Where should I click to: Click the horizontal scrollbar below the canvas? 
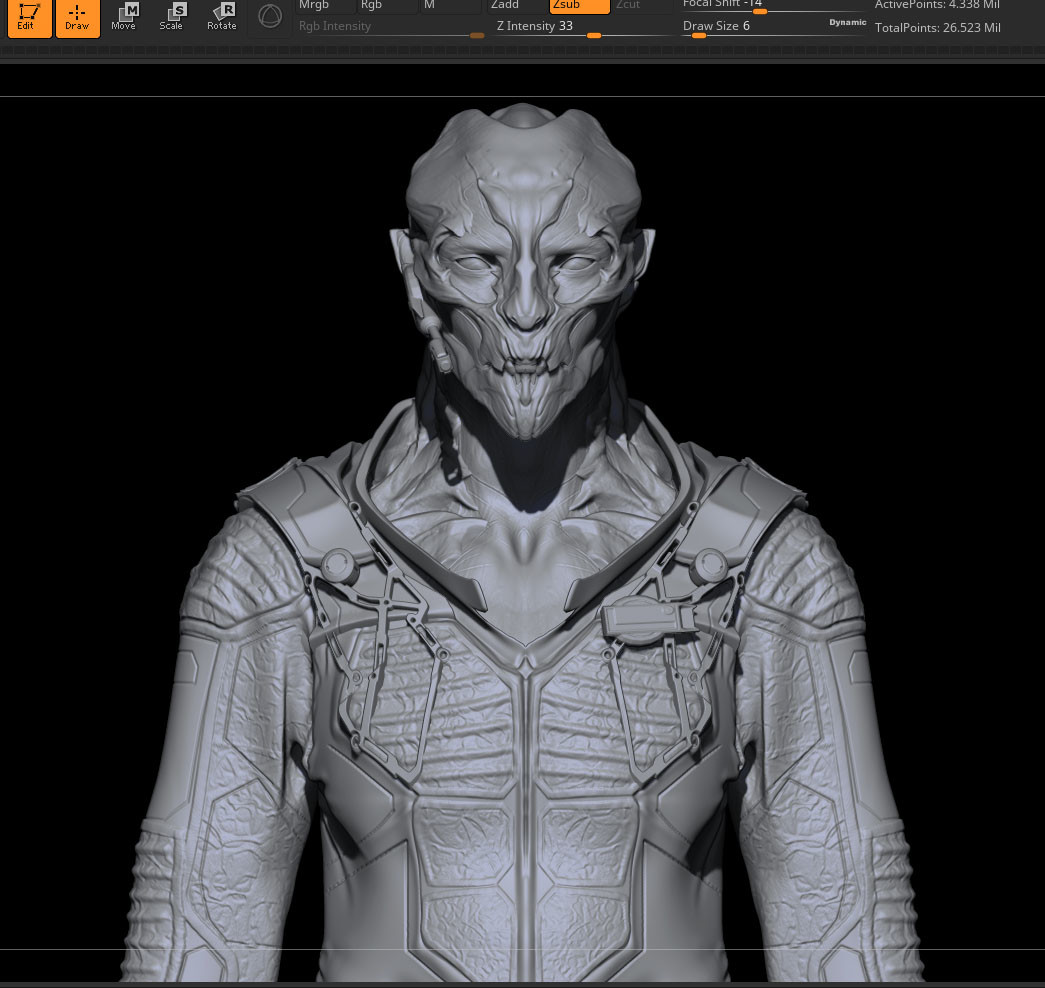522,983
